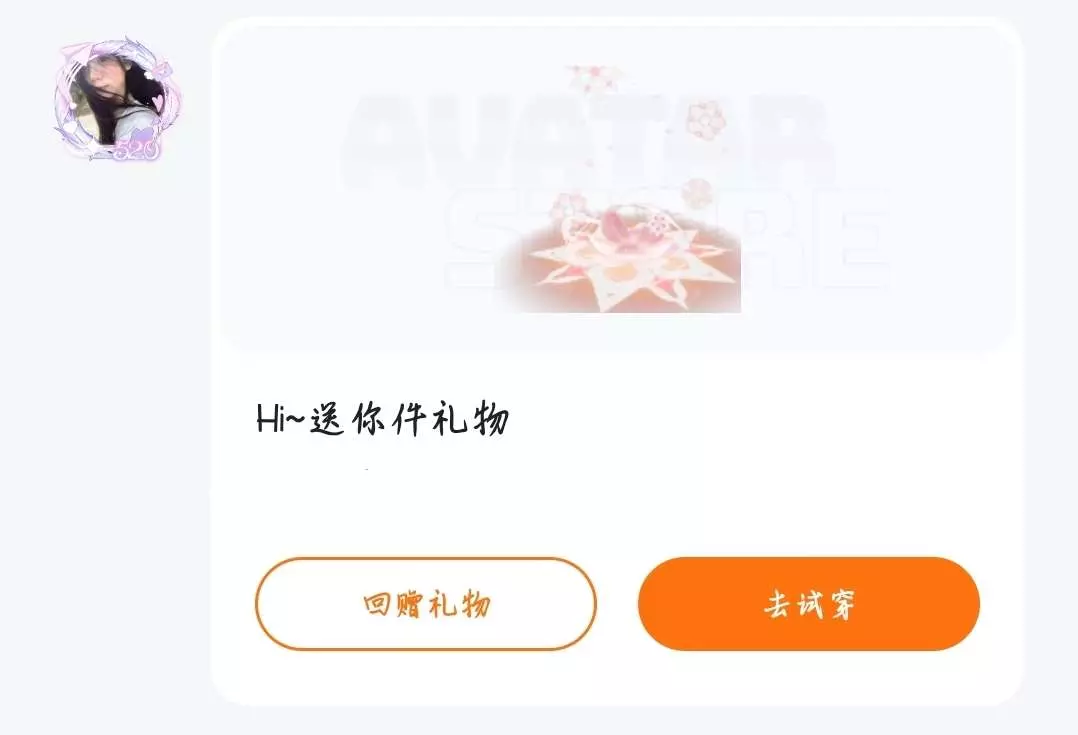Tap the small flower cluster above AVATAR text
The image size is (1078, 735).
pyautogui.click(x=593, y=77)
